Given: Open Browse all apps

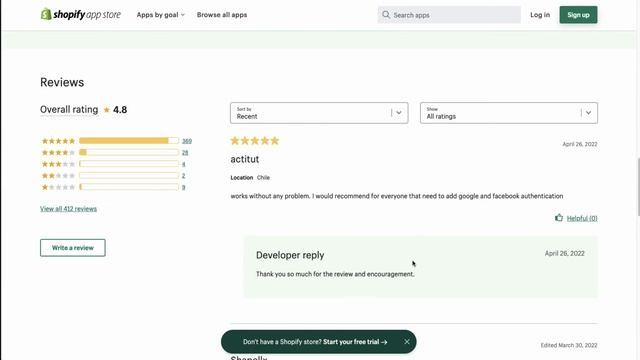Looking at the screenshot, I should (222, 15).
